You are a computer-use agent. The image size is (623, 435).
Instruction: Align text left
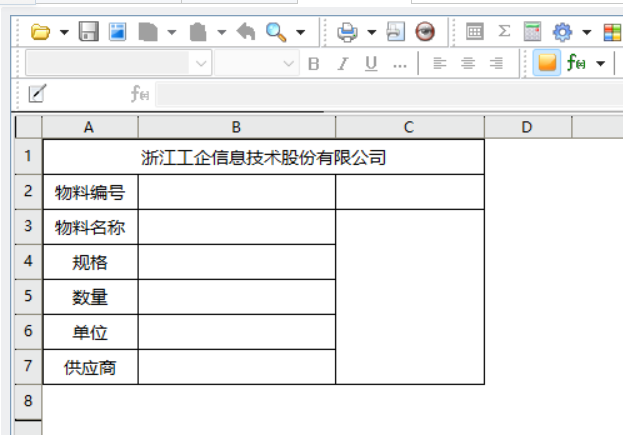[439, 63]
